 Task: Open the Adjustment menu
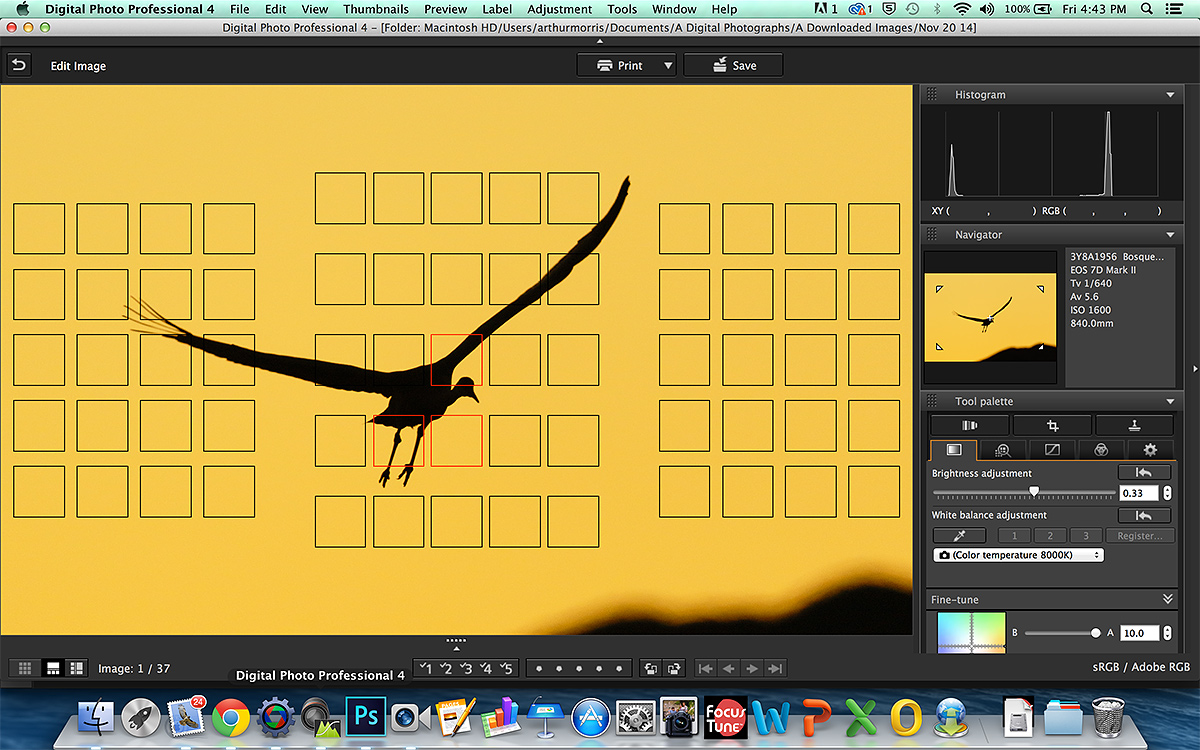(x=560, y=9)
